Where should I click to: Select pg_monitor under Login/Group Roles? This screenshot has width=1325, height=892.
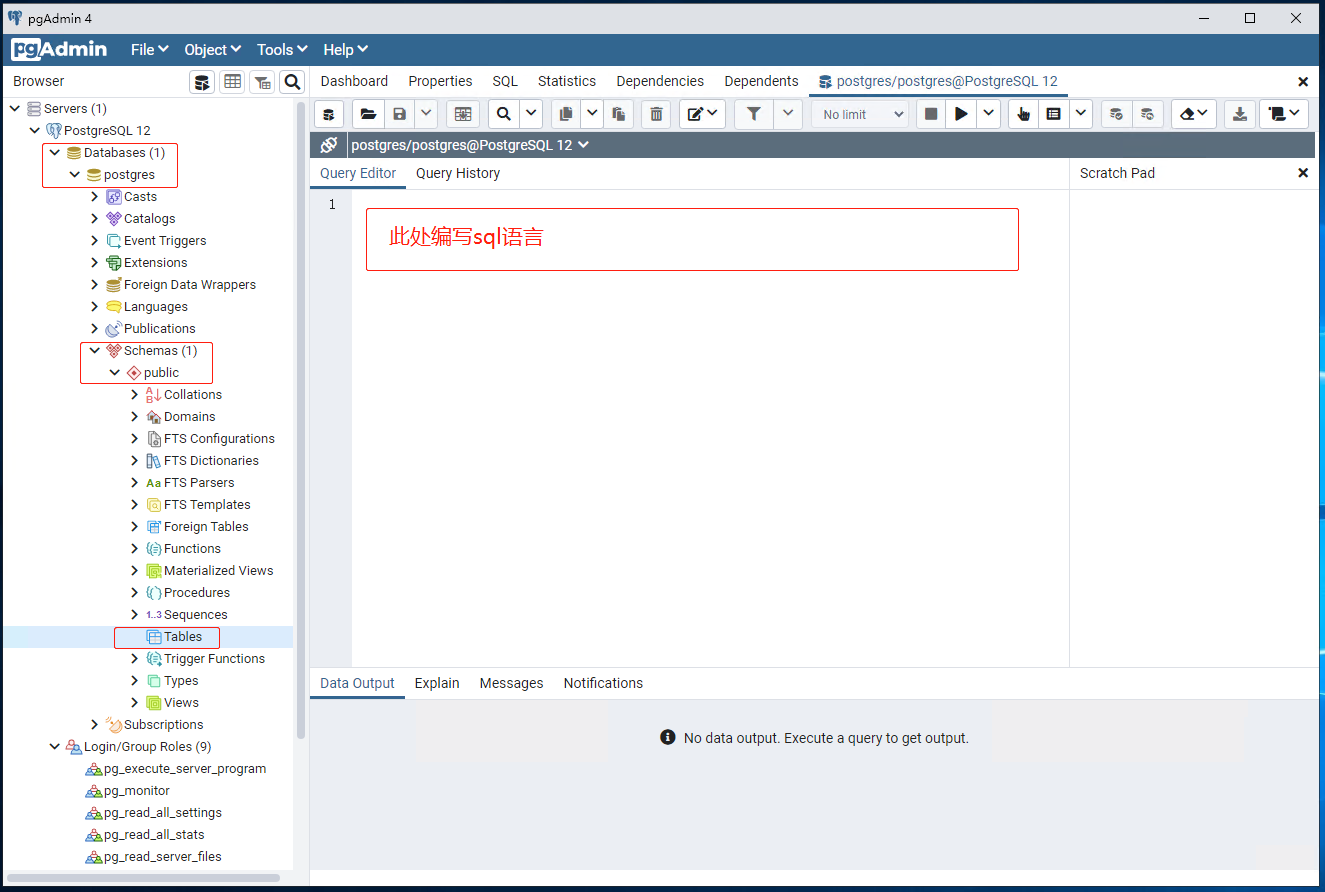pyautogui.click(x=135, y=790)
